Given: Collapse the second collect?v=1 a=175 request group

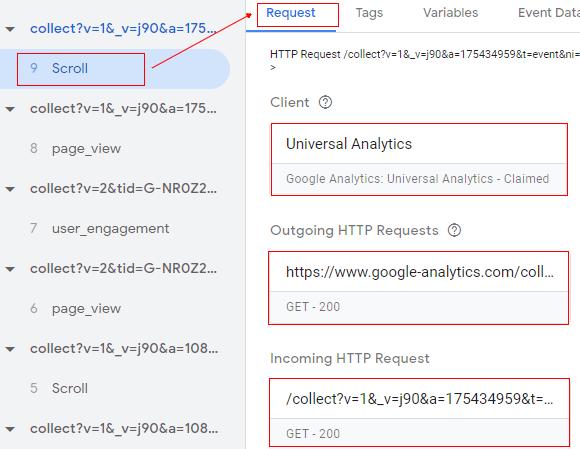Looking at the screenshot, I should click(10, 109).
